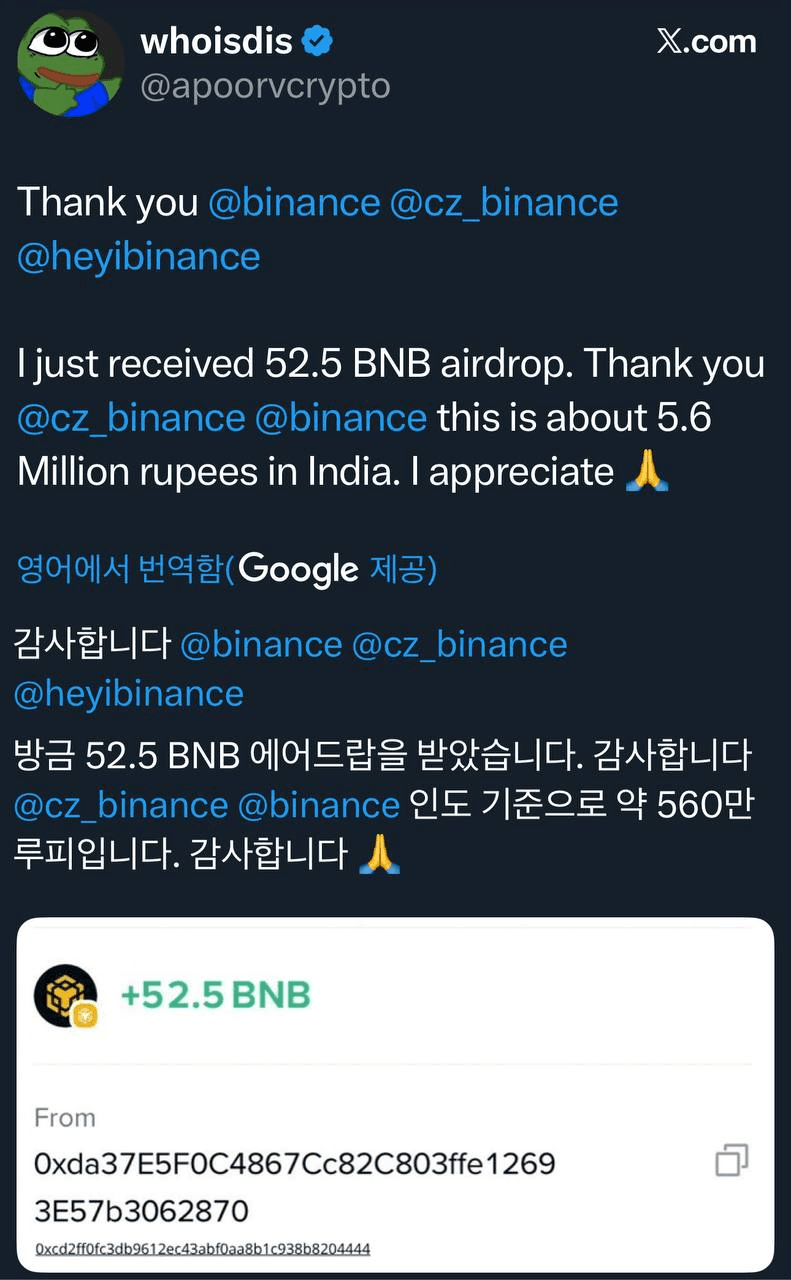The height and width of the screenshot is (1280, 791).
Task: Click the green +52.5 BNB amount
Action: (215, 995)
